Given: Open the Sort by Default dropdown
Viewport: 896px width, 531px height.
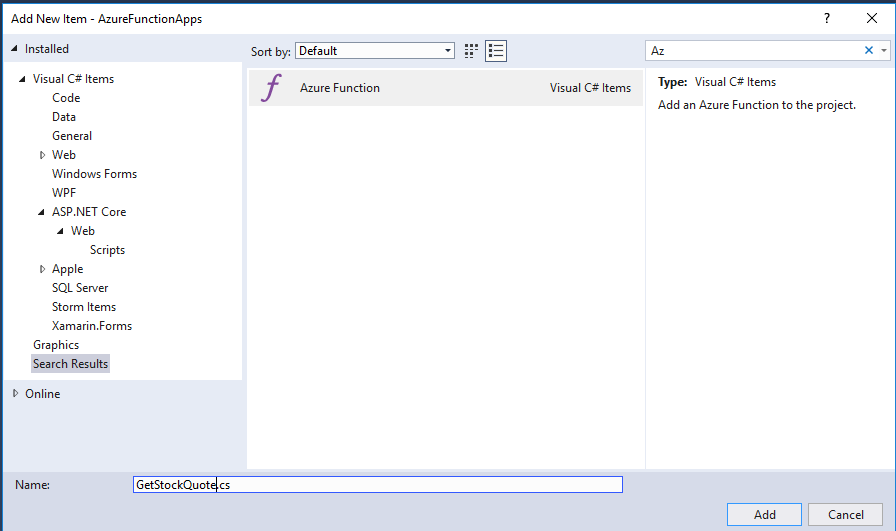Looking at the screenshot, I should pyautogui.click(x=375, y=51).
